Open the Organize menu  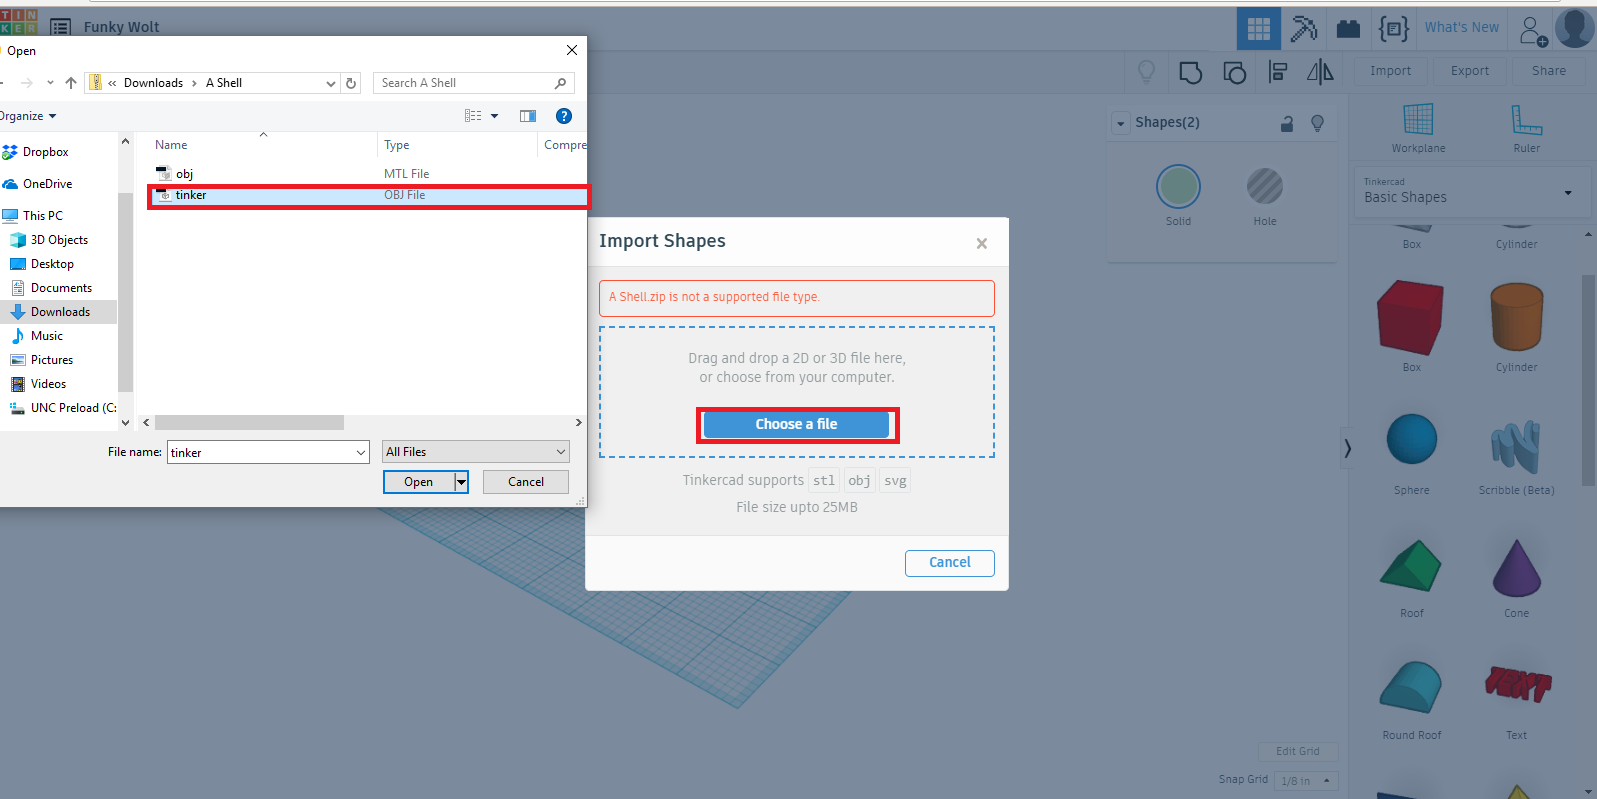tap(27, 116)
